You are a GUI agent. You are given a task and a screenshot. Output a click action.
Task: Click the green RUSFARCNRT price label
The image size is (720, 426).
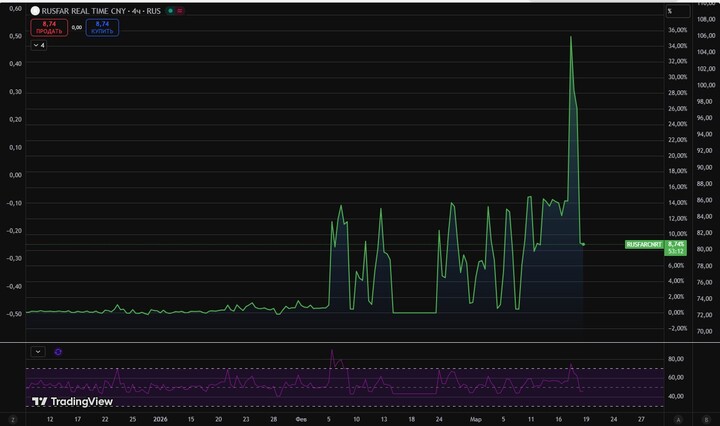(642, 244)
